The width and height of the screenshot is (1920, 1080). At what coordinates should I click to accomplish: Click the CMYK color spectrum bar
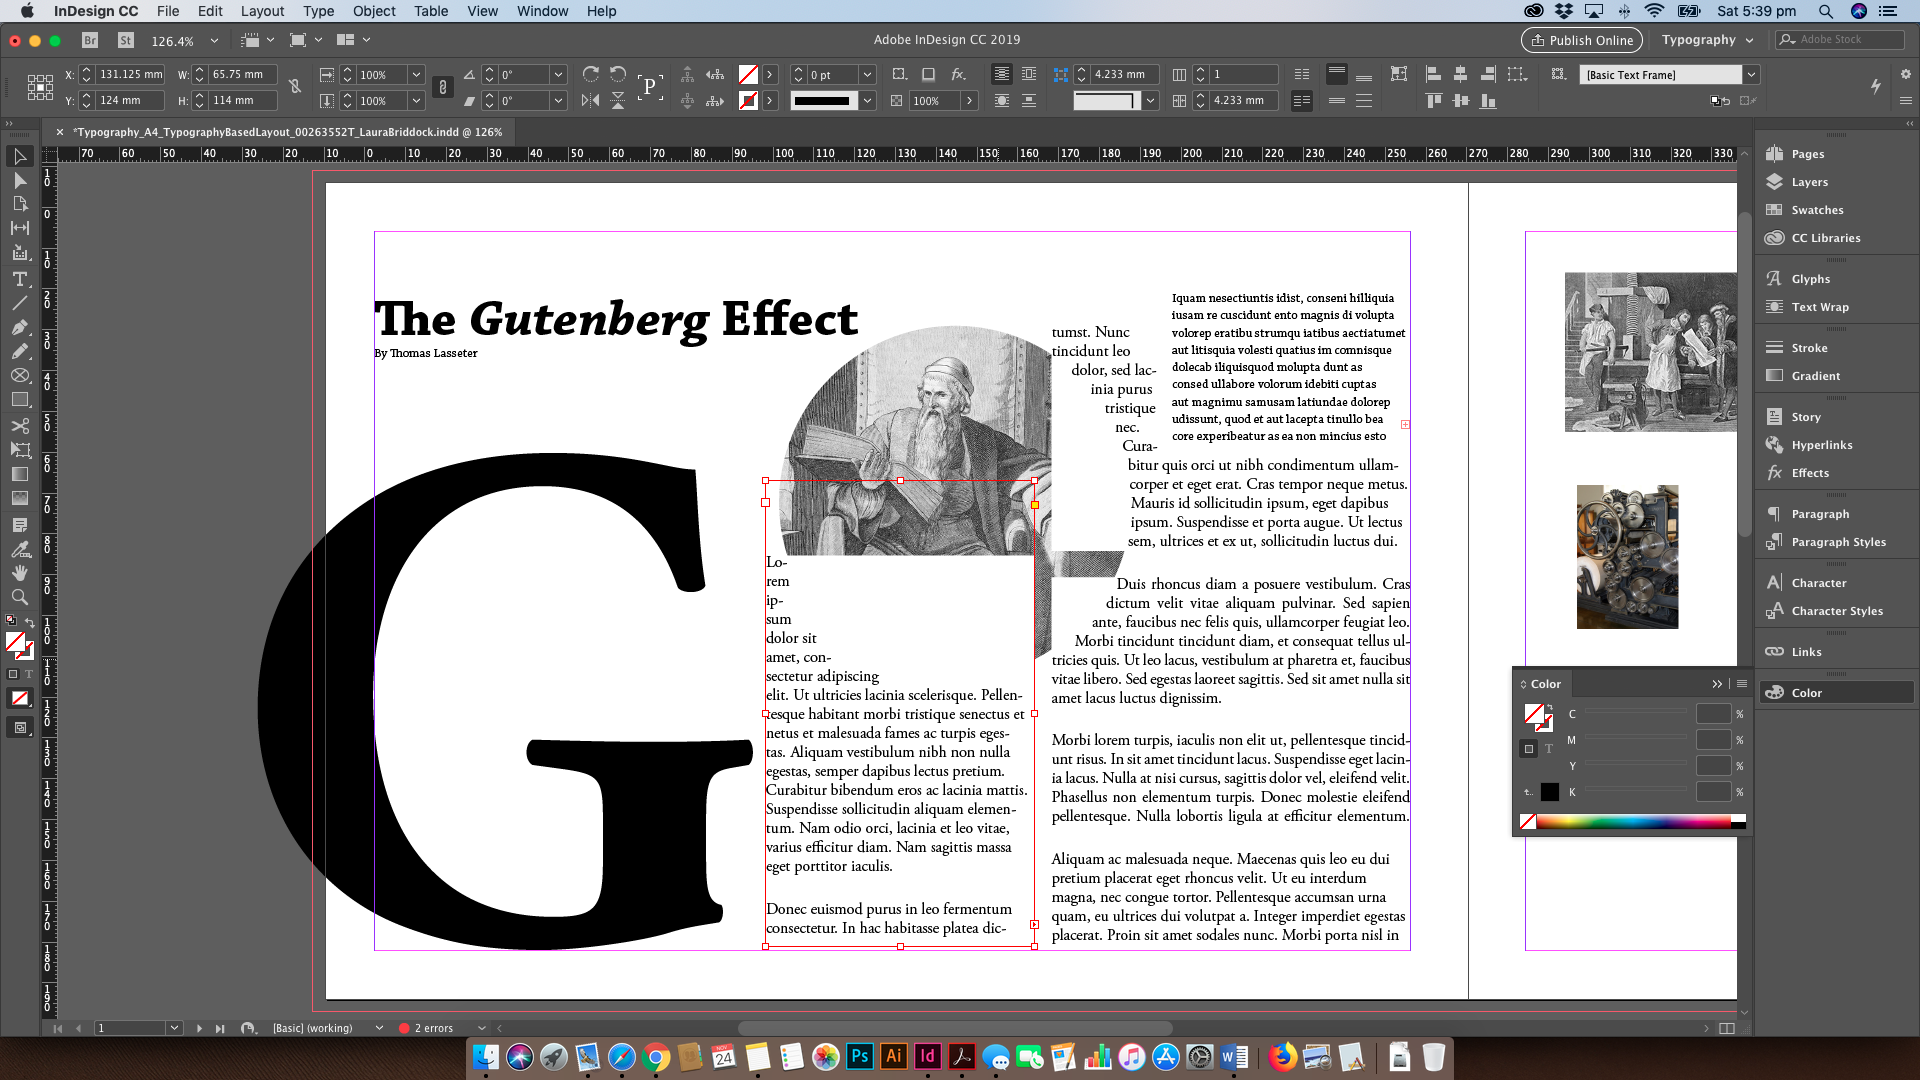[x=1633, y=822]
